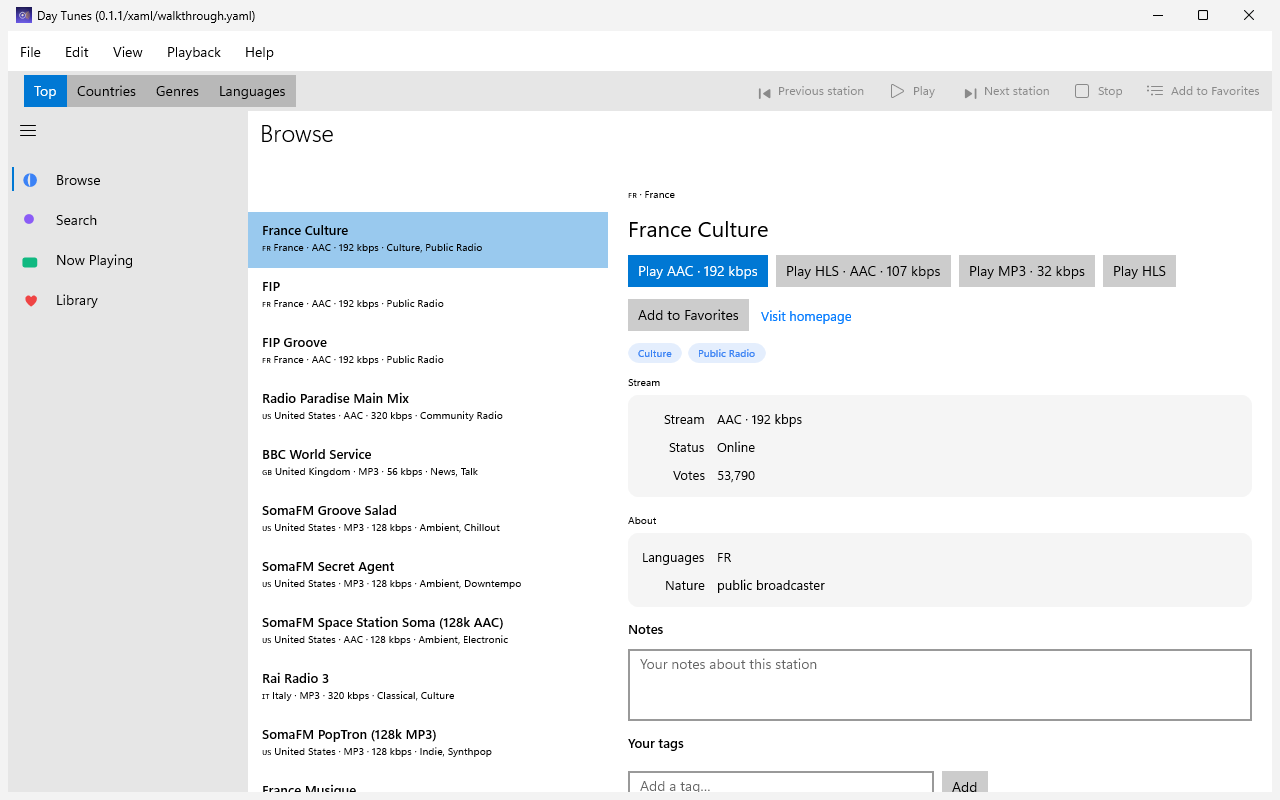The image size is (1280, 800).
Task: Open the Now Playing page label
Action: (94, 260)
